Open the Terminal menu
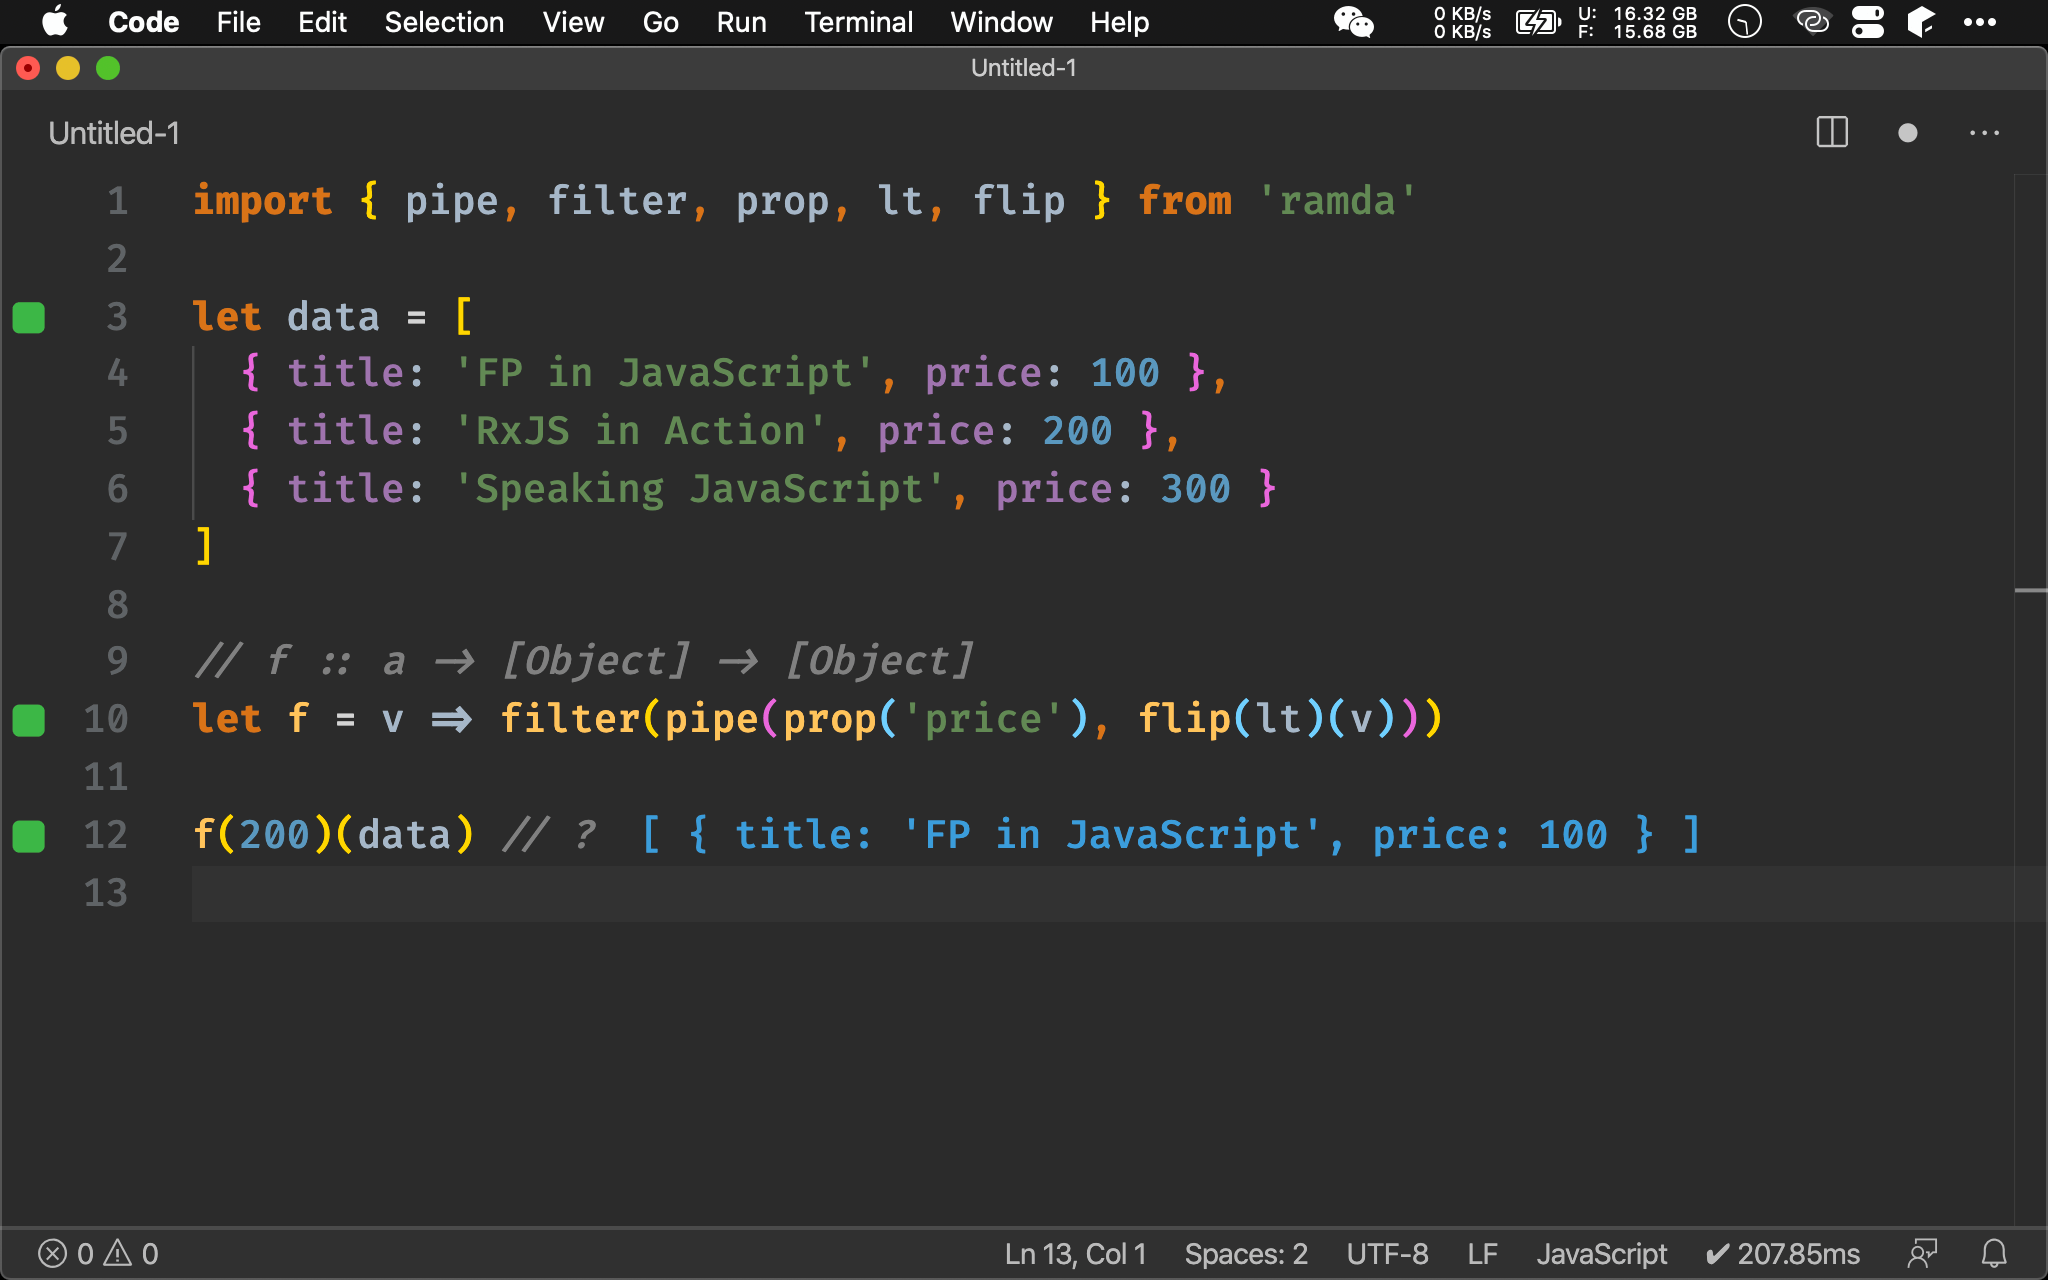The image size is (2048, 1280). pyautogui.click(x=858, y=22)
